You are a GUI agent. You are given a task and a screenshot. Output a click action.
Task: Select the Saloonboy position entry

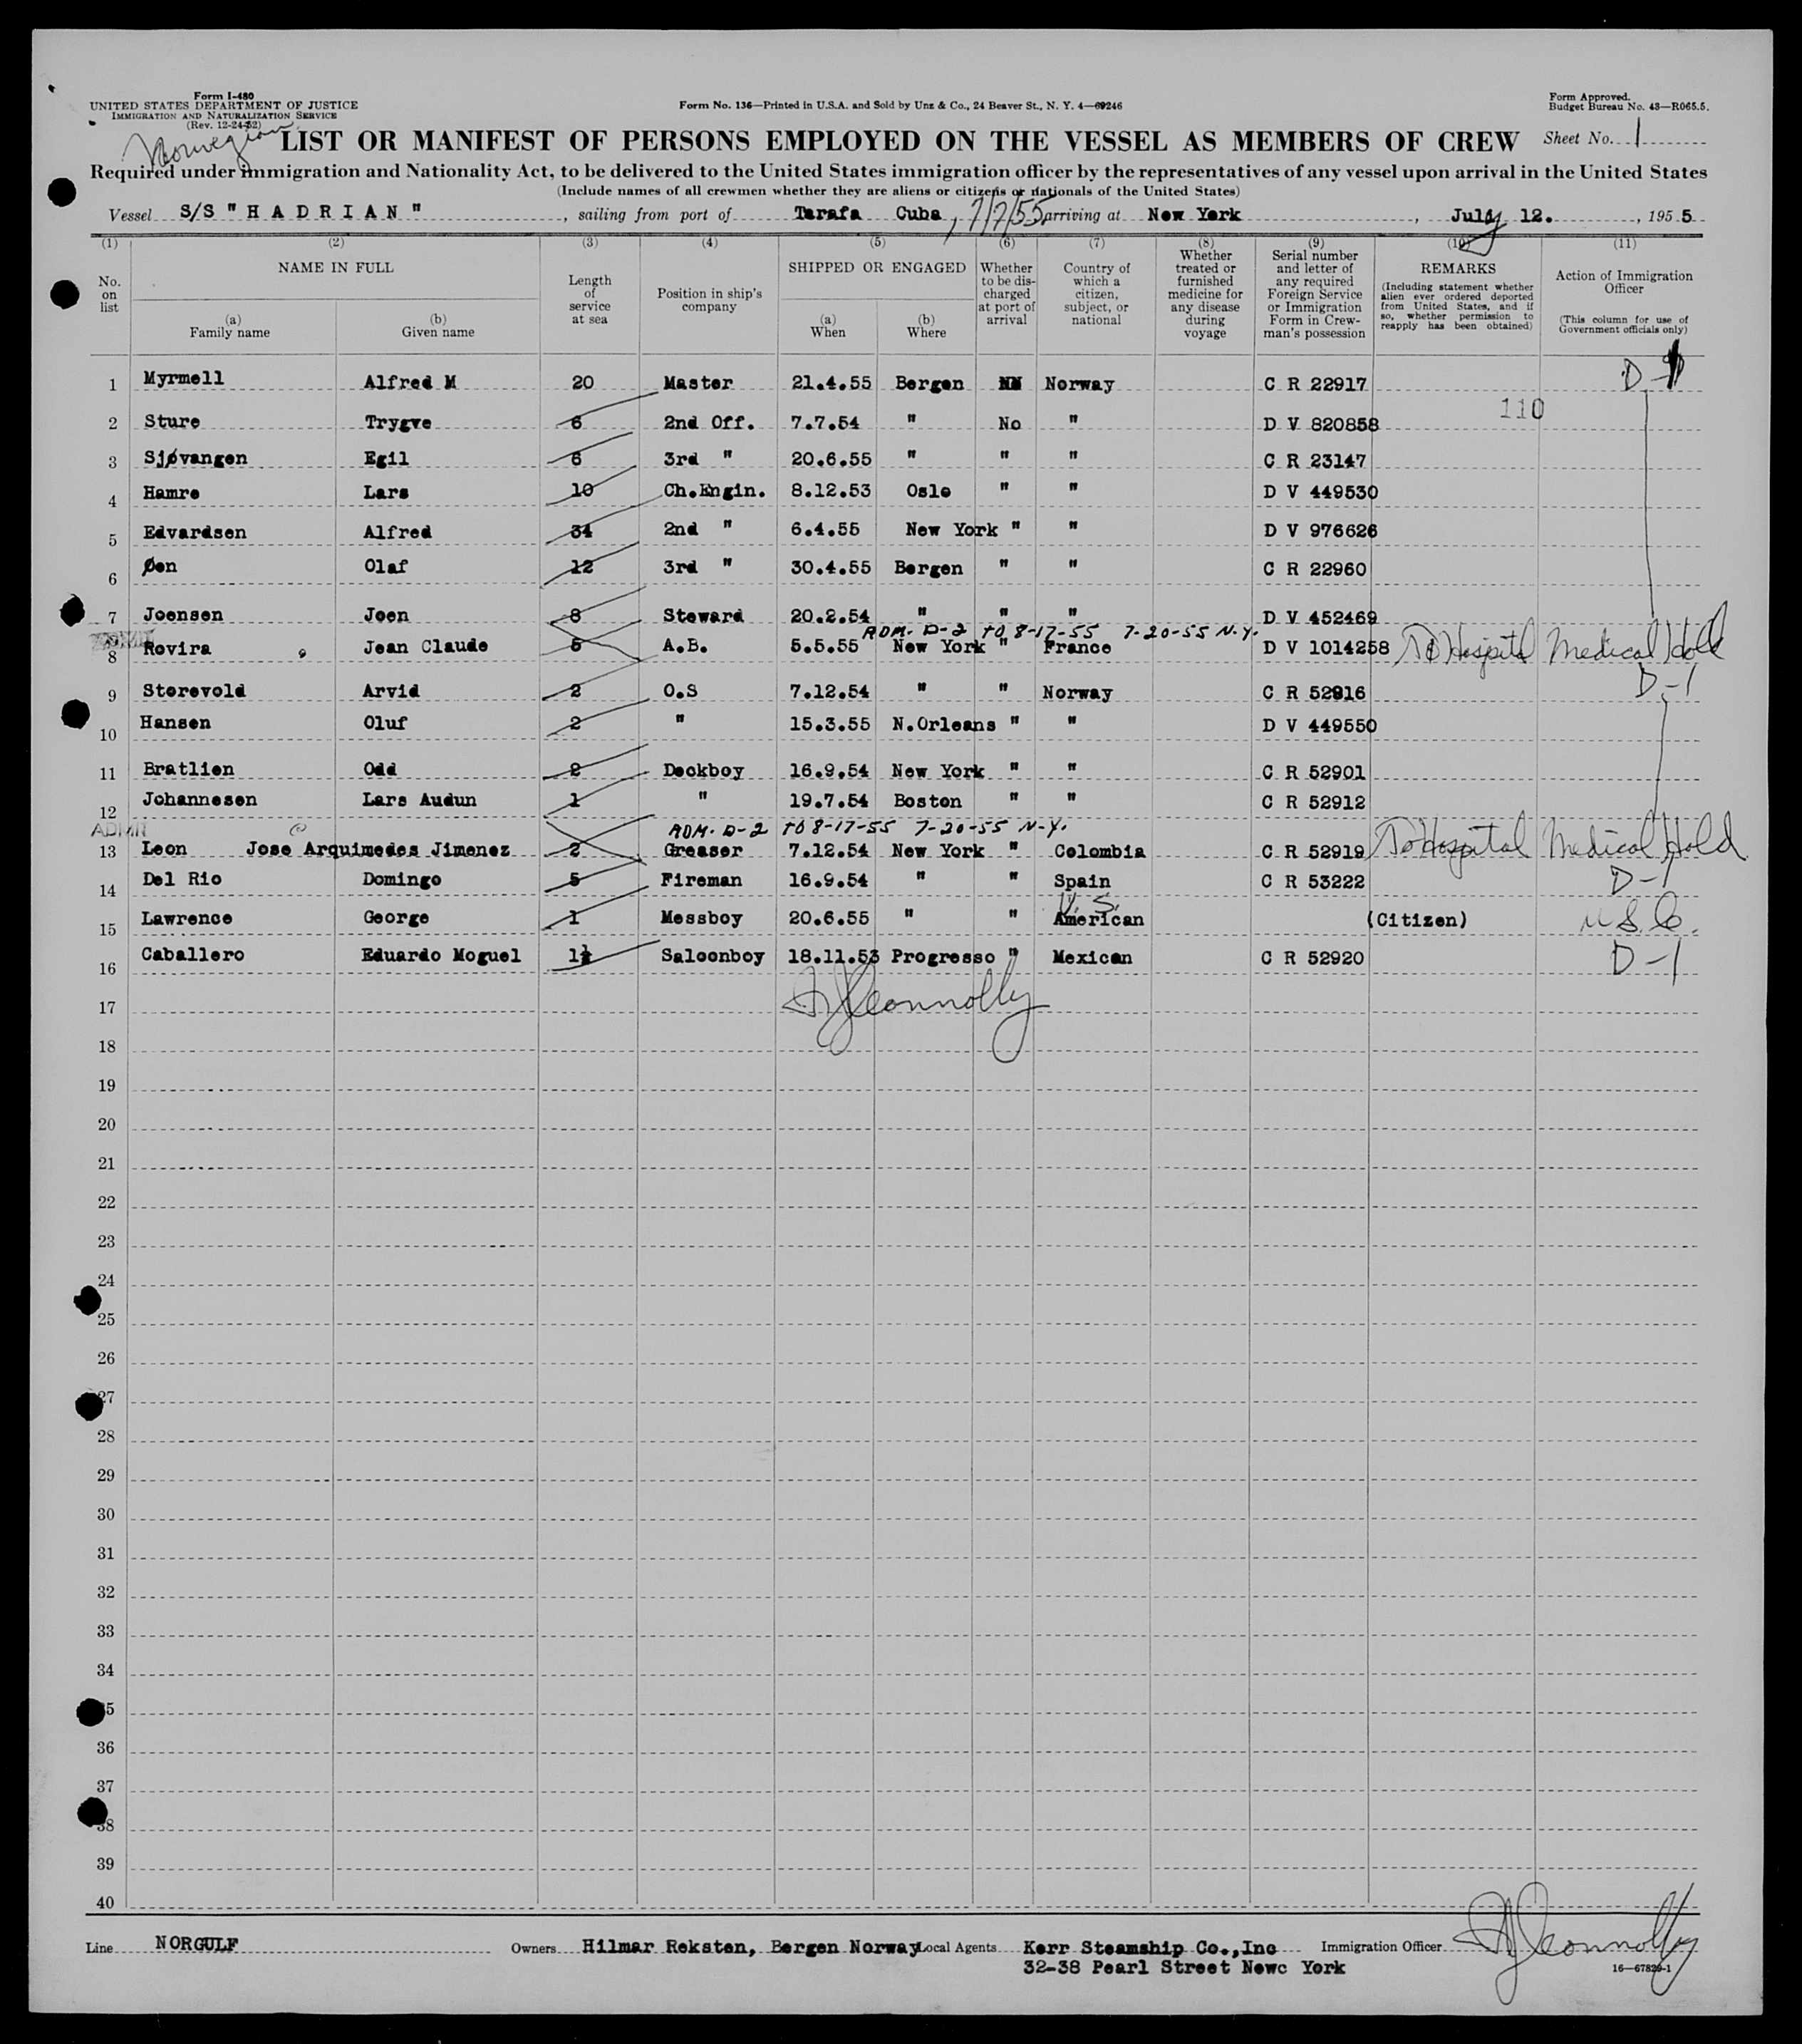pos(712,956)
